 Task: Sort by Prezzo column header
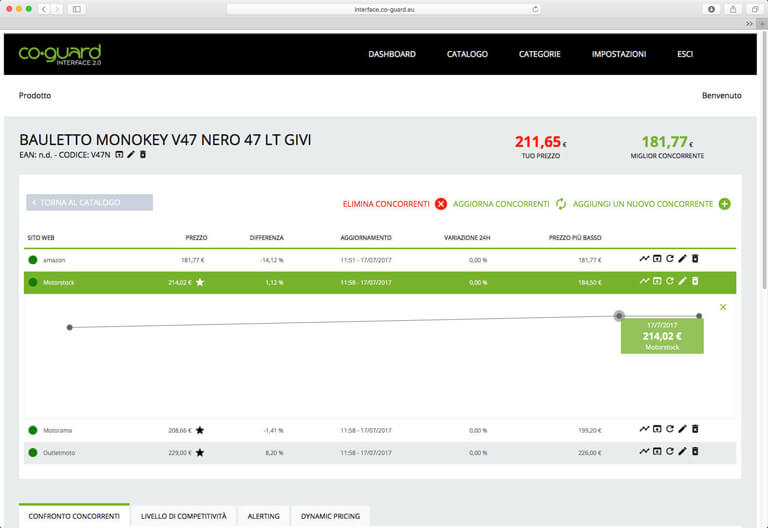pos(196,238)
